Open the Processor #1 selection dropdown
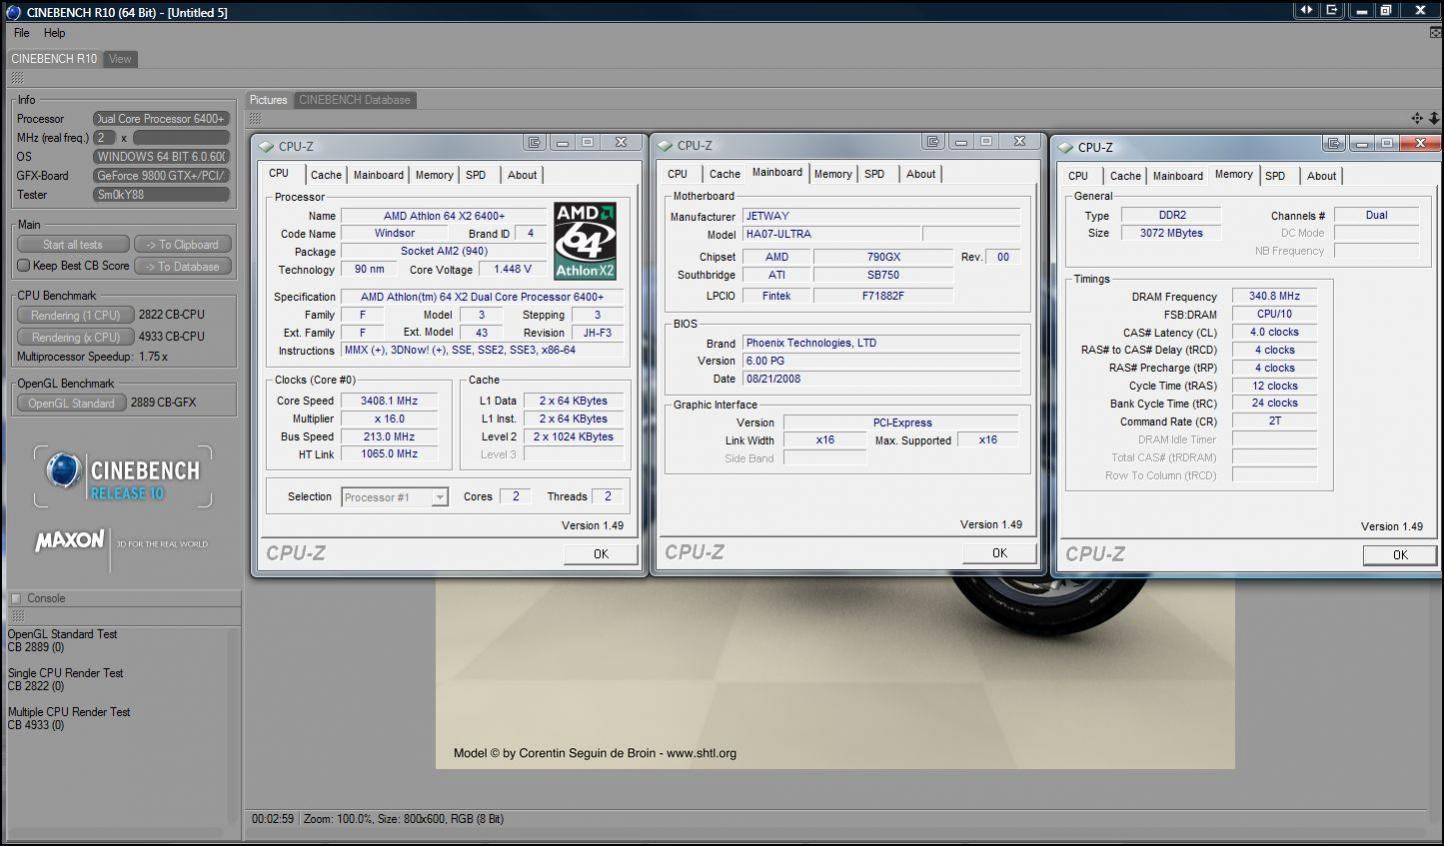 (440, 497)
